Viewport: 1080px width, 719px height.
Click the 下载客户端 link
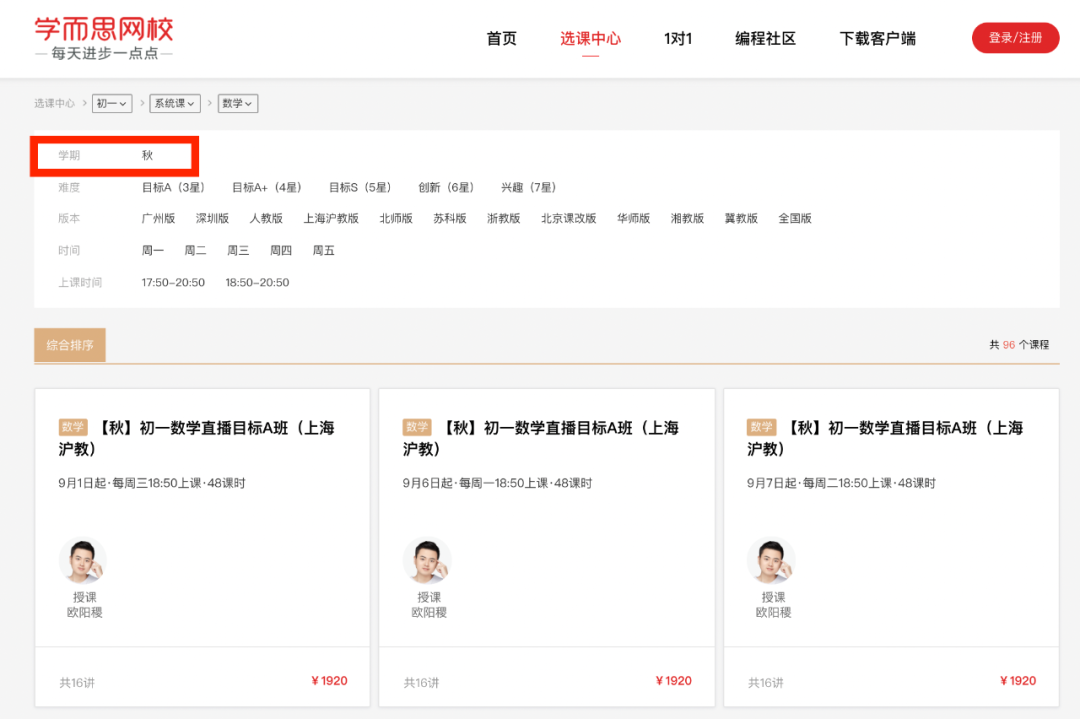877,38
